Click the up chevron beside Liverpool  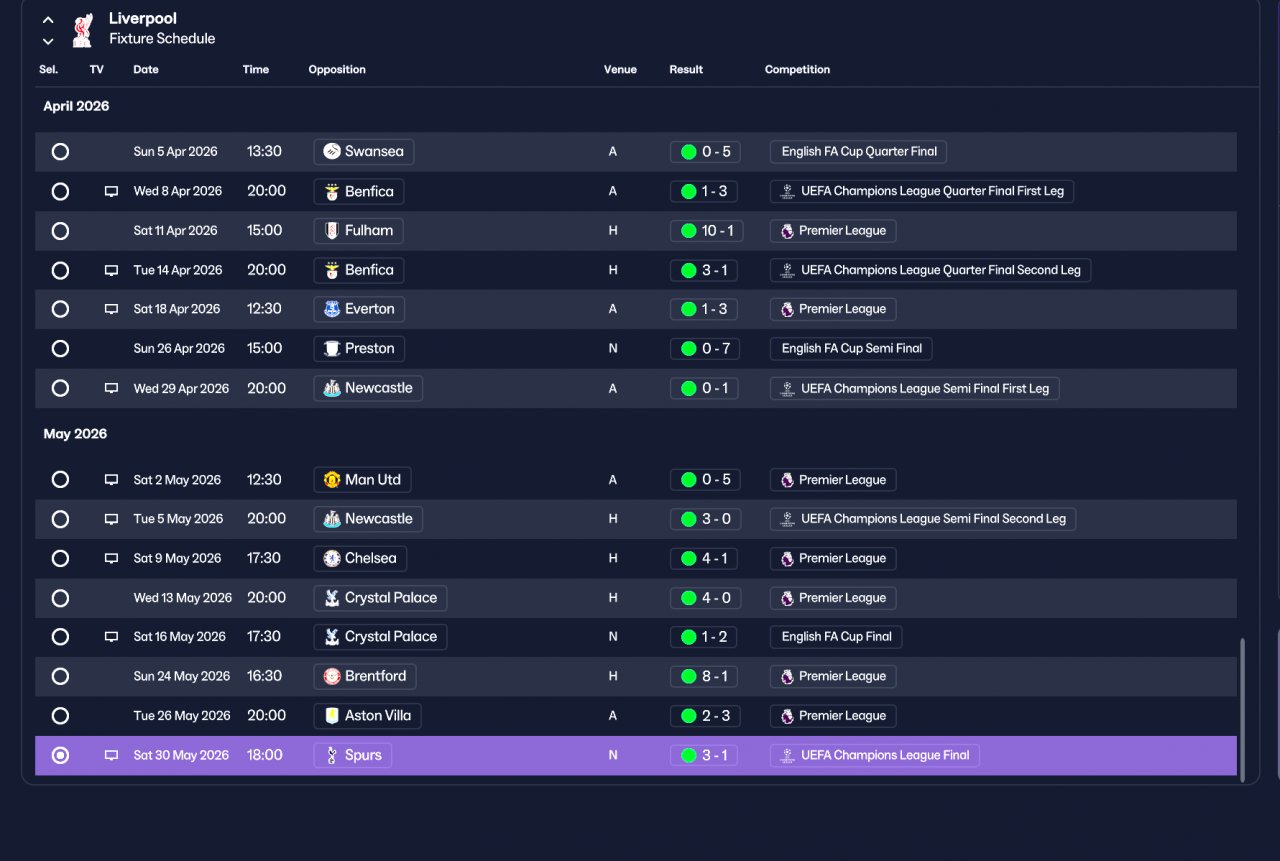48,20
